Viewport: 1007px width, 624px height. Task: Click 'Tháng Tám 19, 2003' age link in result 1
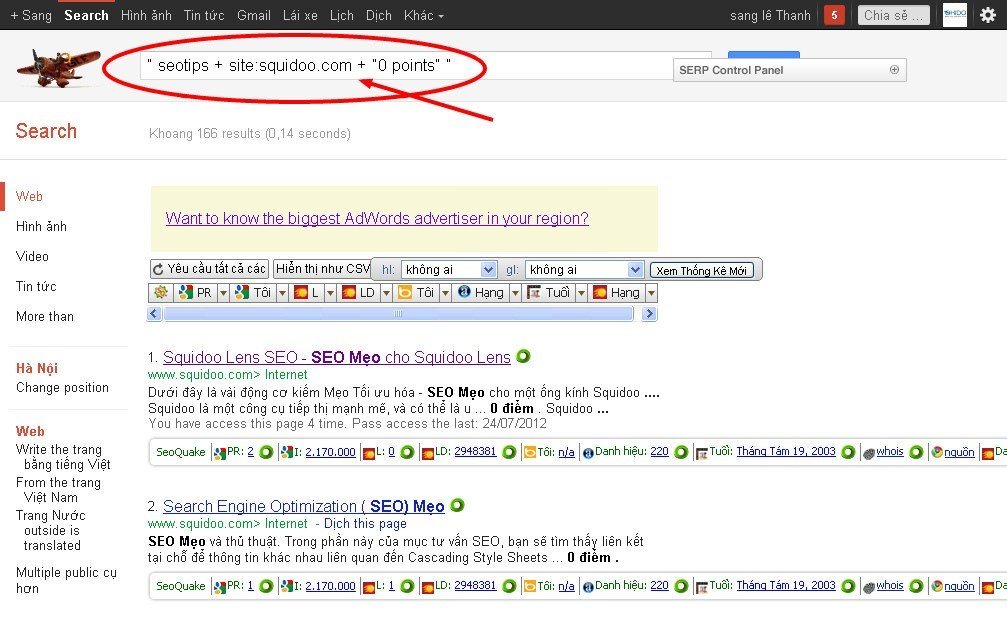[x=785, y=451]
